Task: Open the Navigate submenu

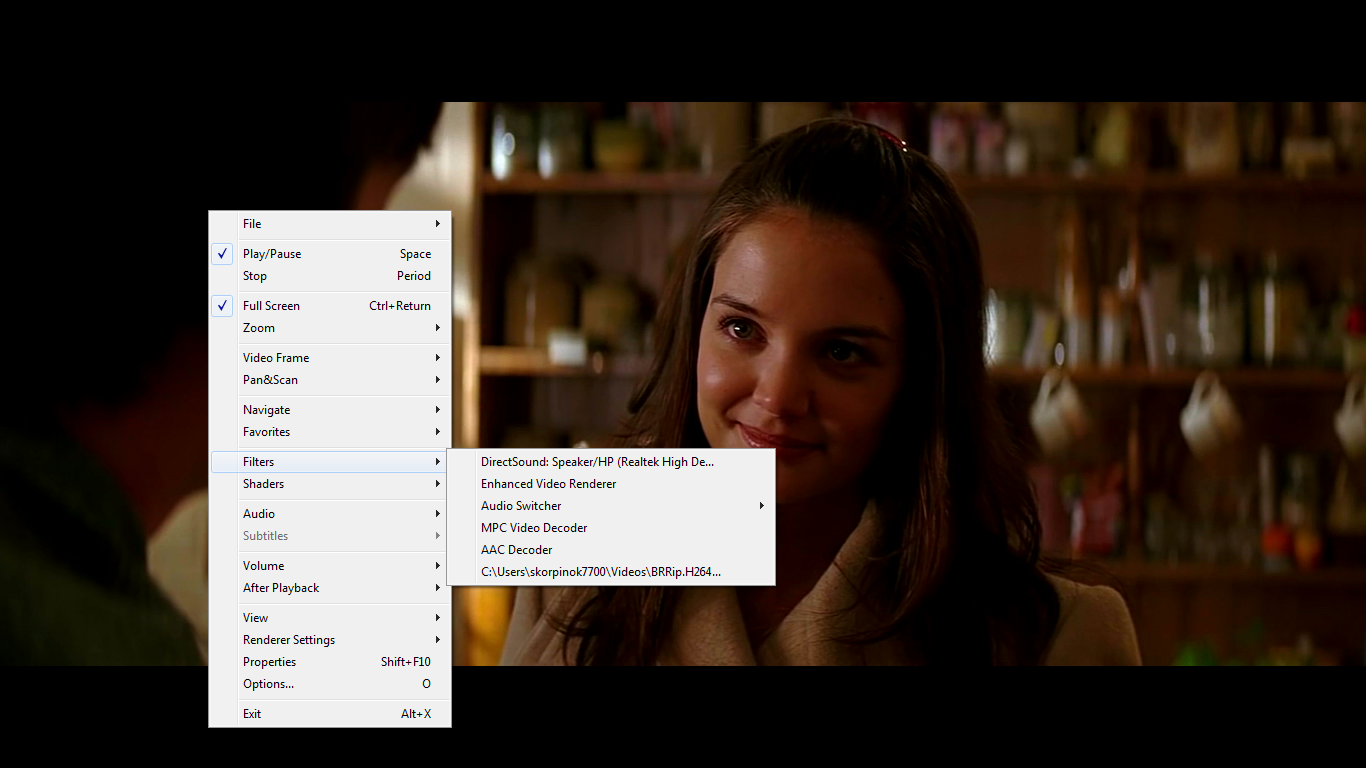Action: click(330, 410)
